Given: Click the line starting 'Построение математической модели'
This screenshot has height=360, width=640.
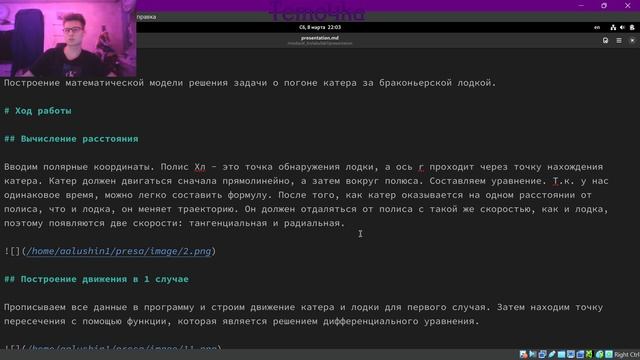Looking at the screenshot, I should pos(250,83).
